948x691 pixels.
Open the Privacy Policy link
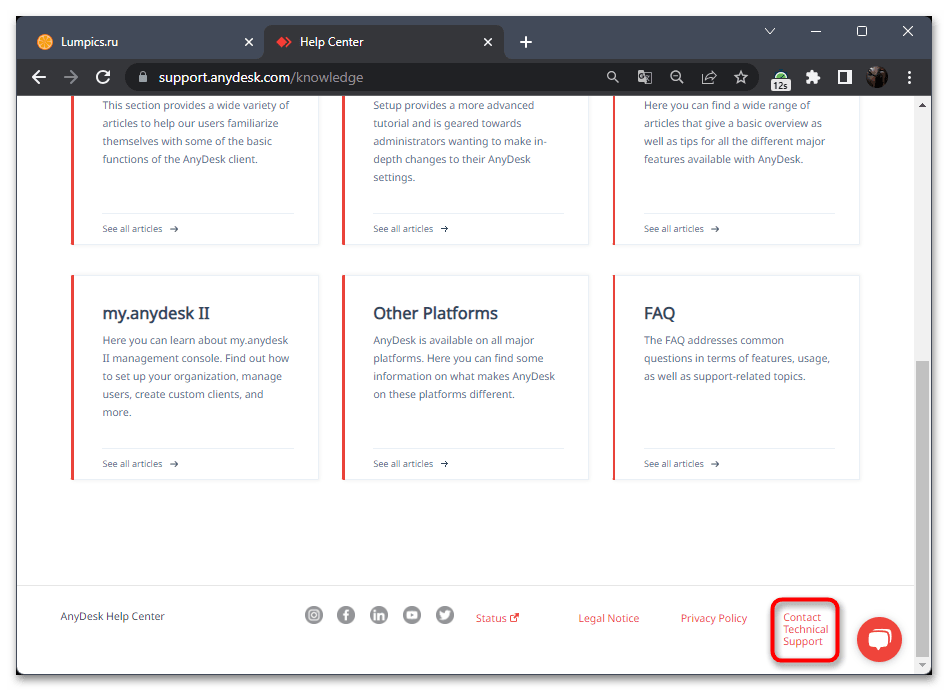tap(713, 618)
